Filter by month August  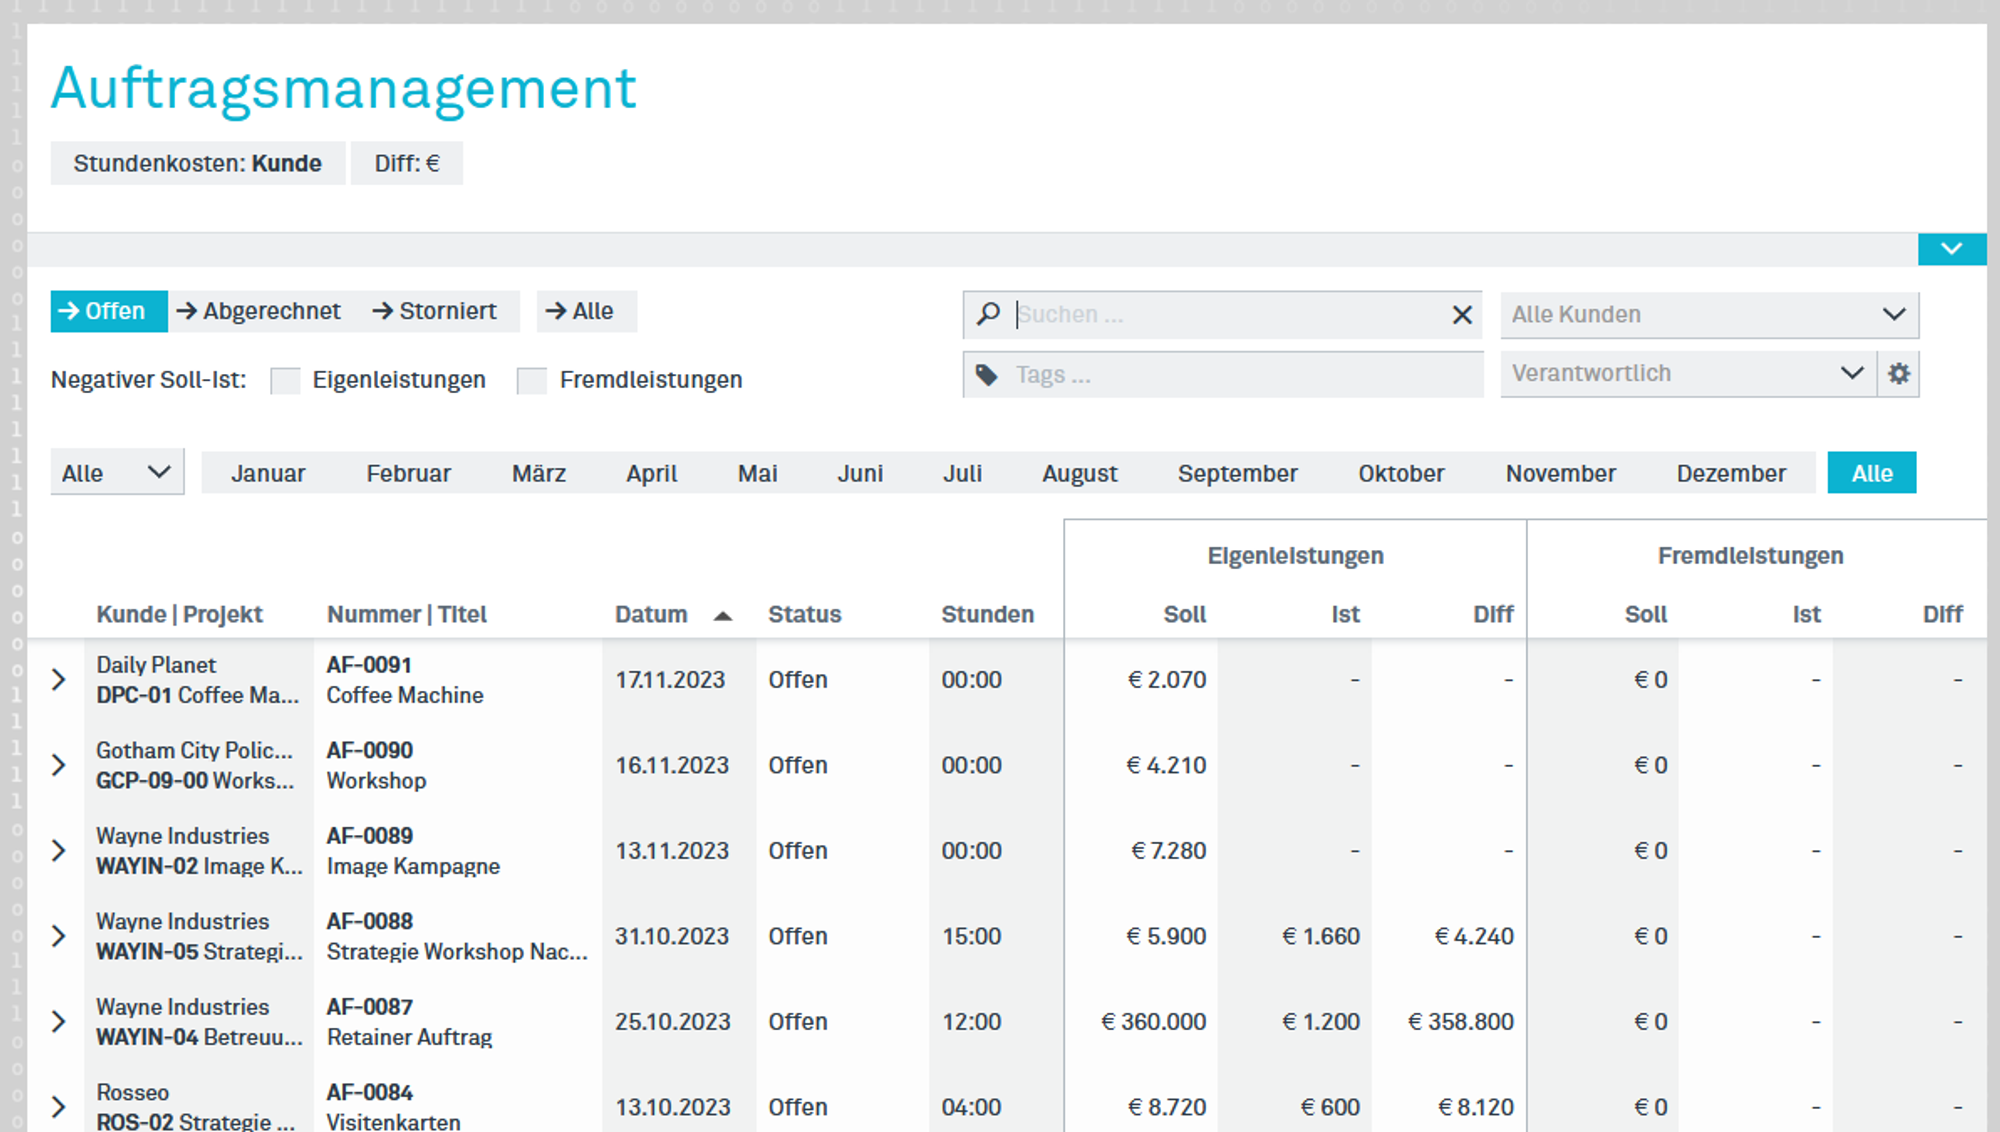(1080, 473)
